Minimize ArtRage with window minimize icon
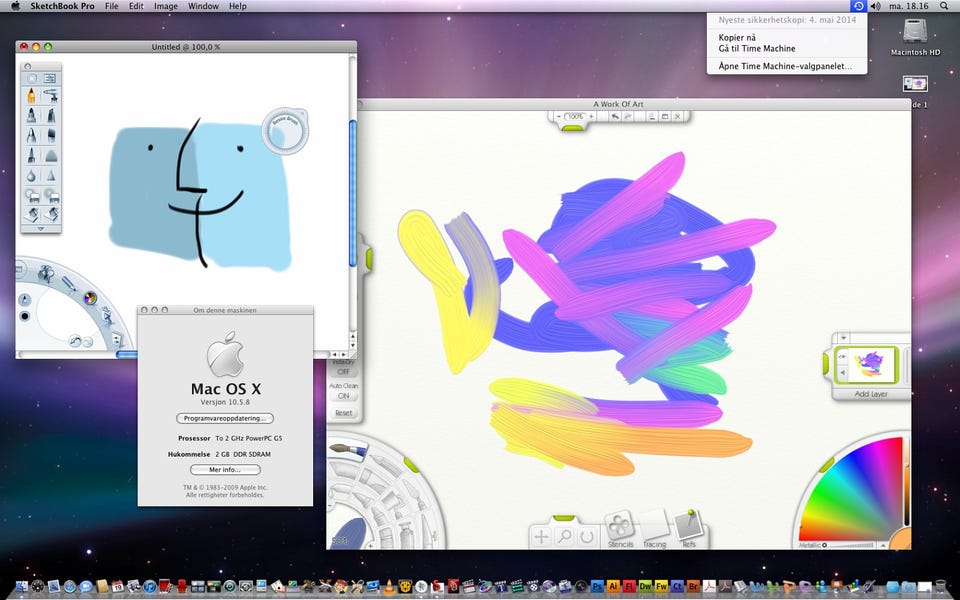 coord(651,116)
